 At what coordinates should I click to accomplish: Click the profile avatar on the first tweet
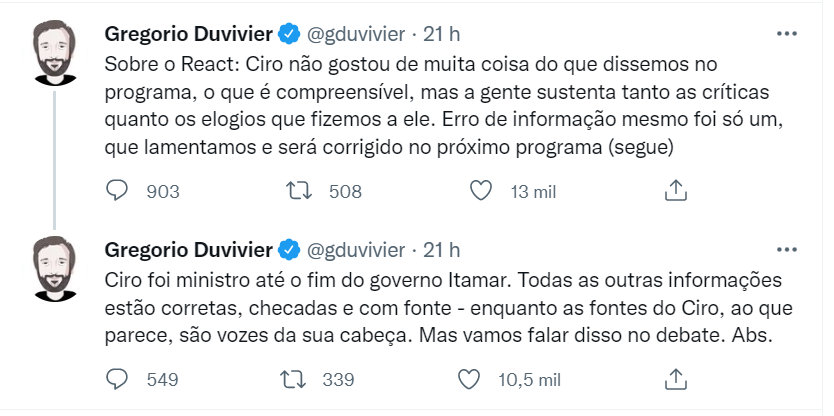pyautogui.click(x=54, y=54)
